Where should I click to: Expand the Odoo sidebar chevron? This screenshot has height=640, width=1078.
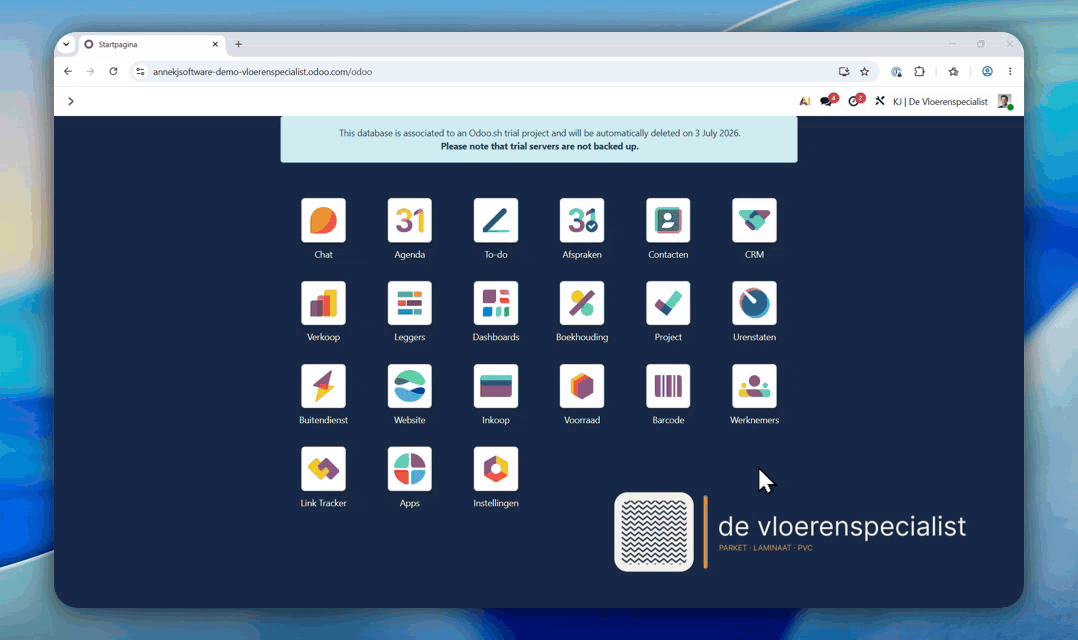[x=71, y=101]
